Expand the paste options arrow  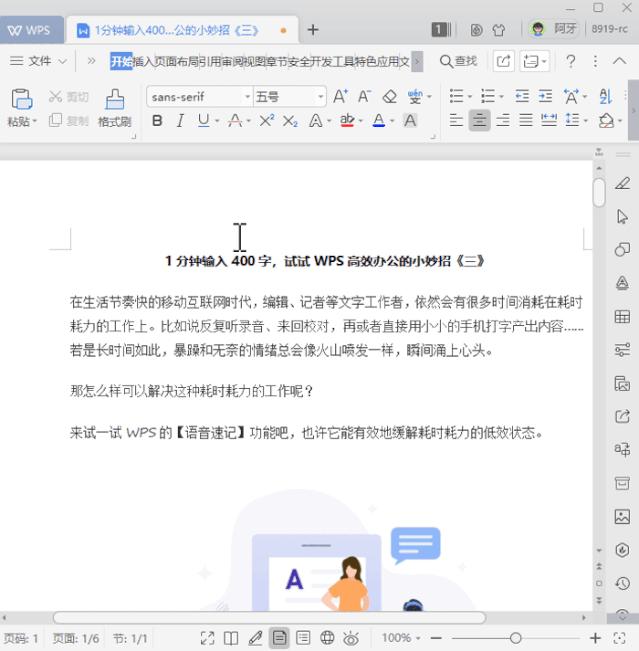point(35,121)
